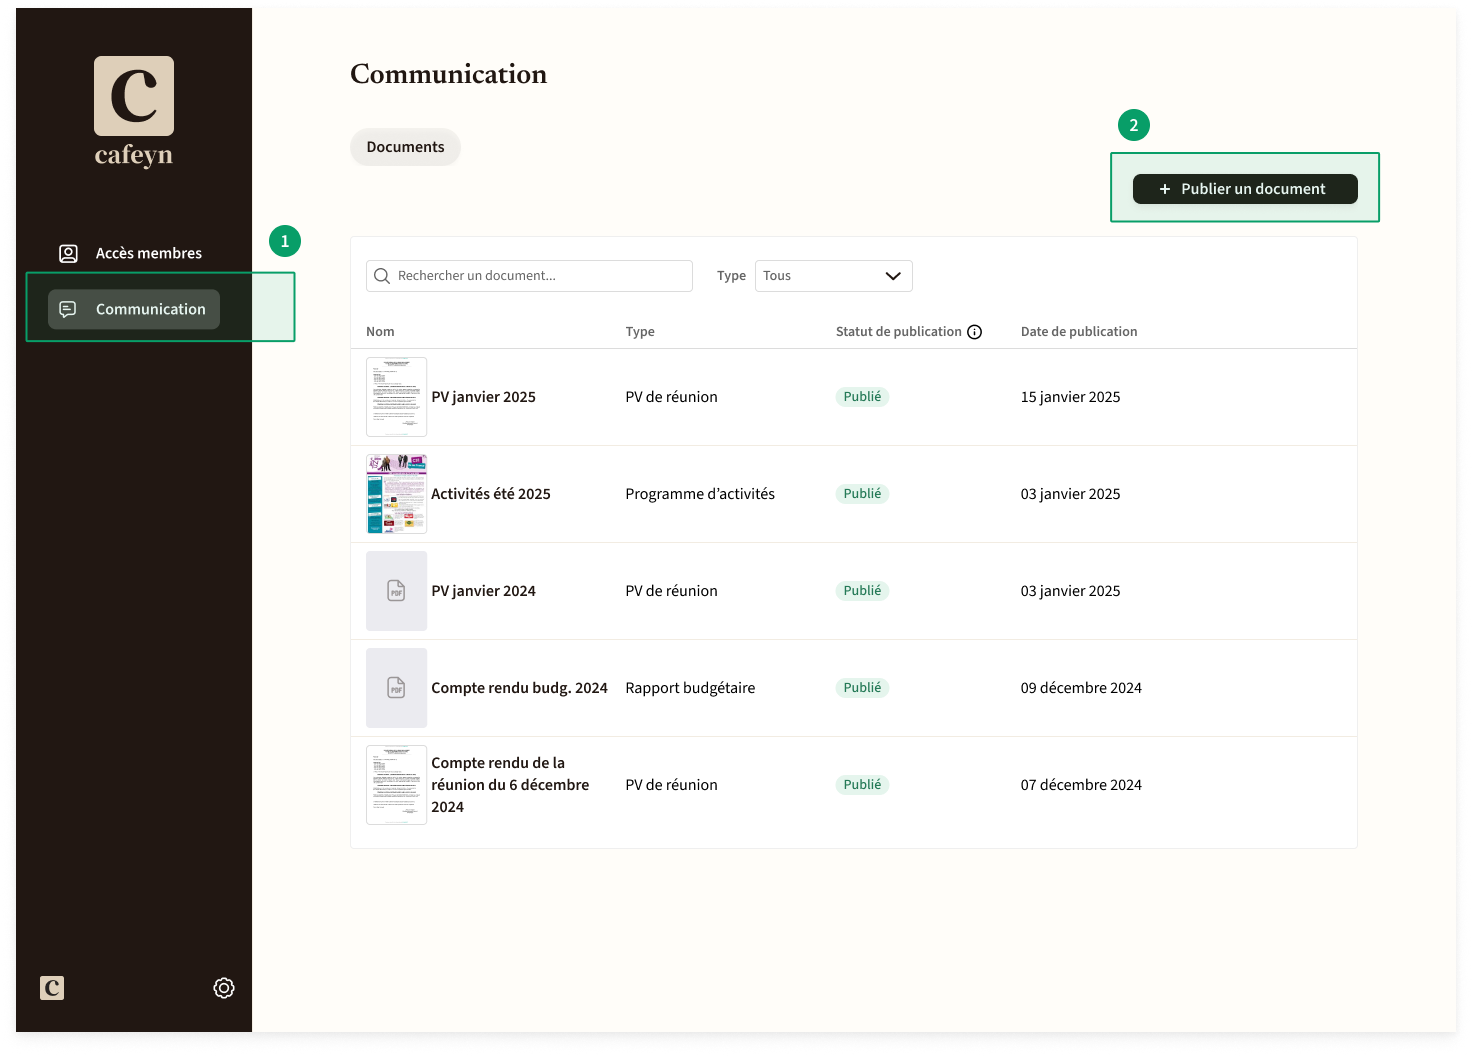1472x1056 pixels.
Task: Open the settings gear icon in the sidebar
Action: (x=224, y=988)
